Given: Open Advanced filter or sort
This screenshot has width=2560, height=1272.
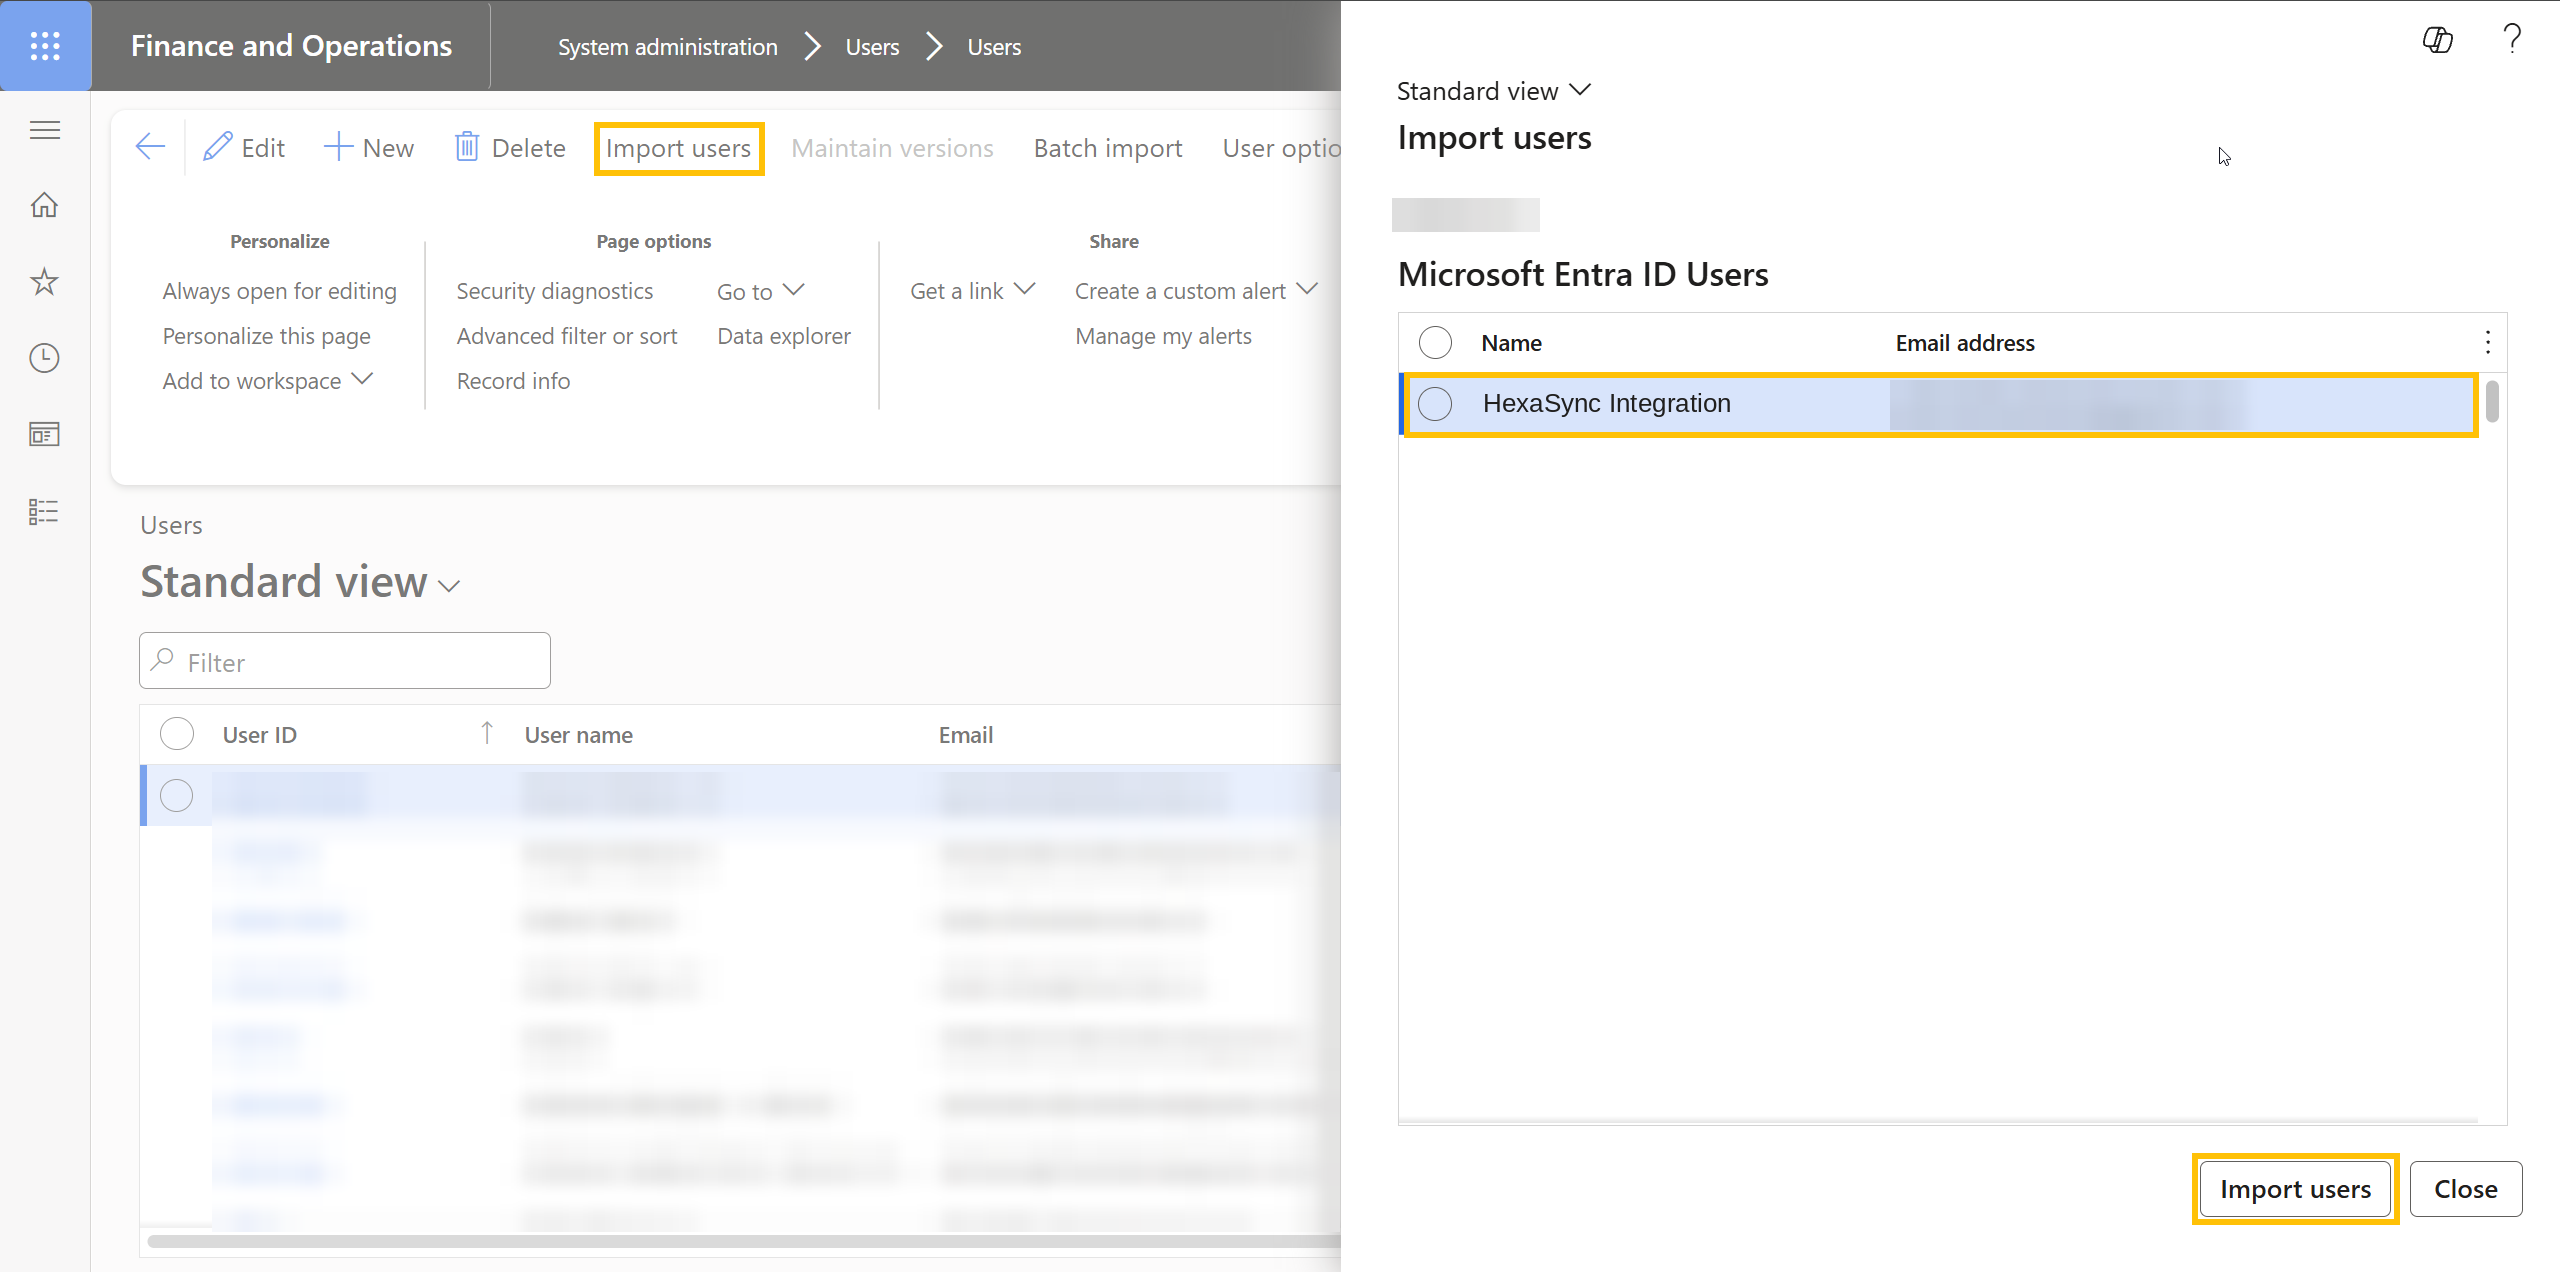Looking at the screenshot, I should [x=566, y=336].
